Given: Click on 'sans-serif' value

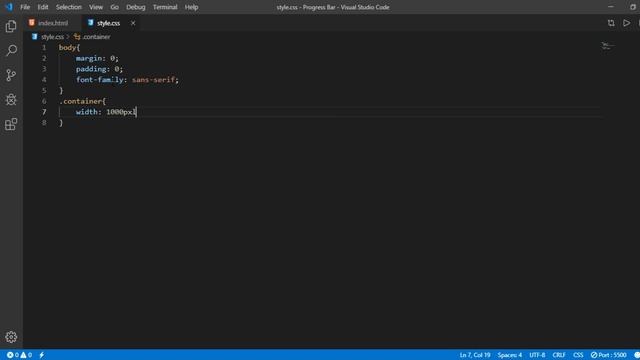Looking at the screenshot, I should pyautogui.click(x=153, y=80).
